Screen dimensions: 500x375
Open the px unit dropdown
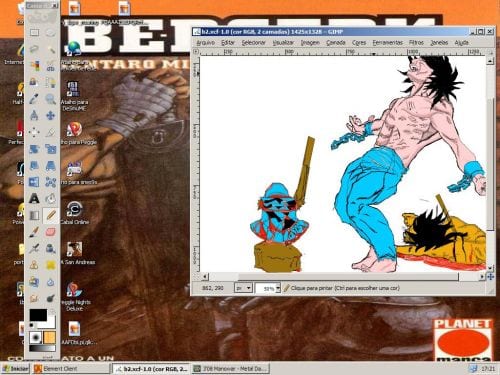tap(243, 288)
